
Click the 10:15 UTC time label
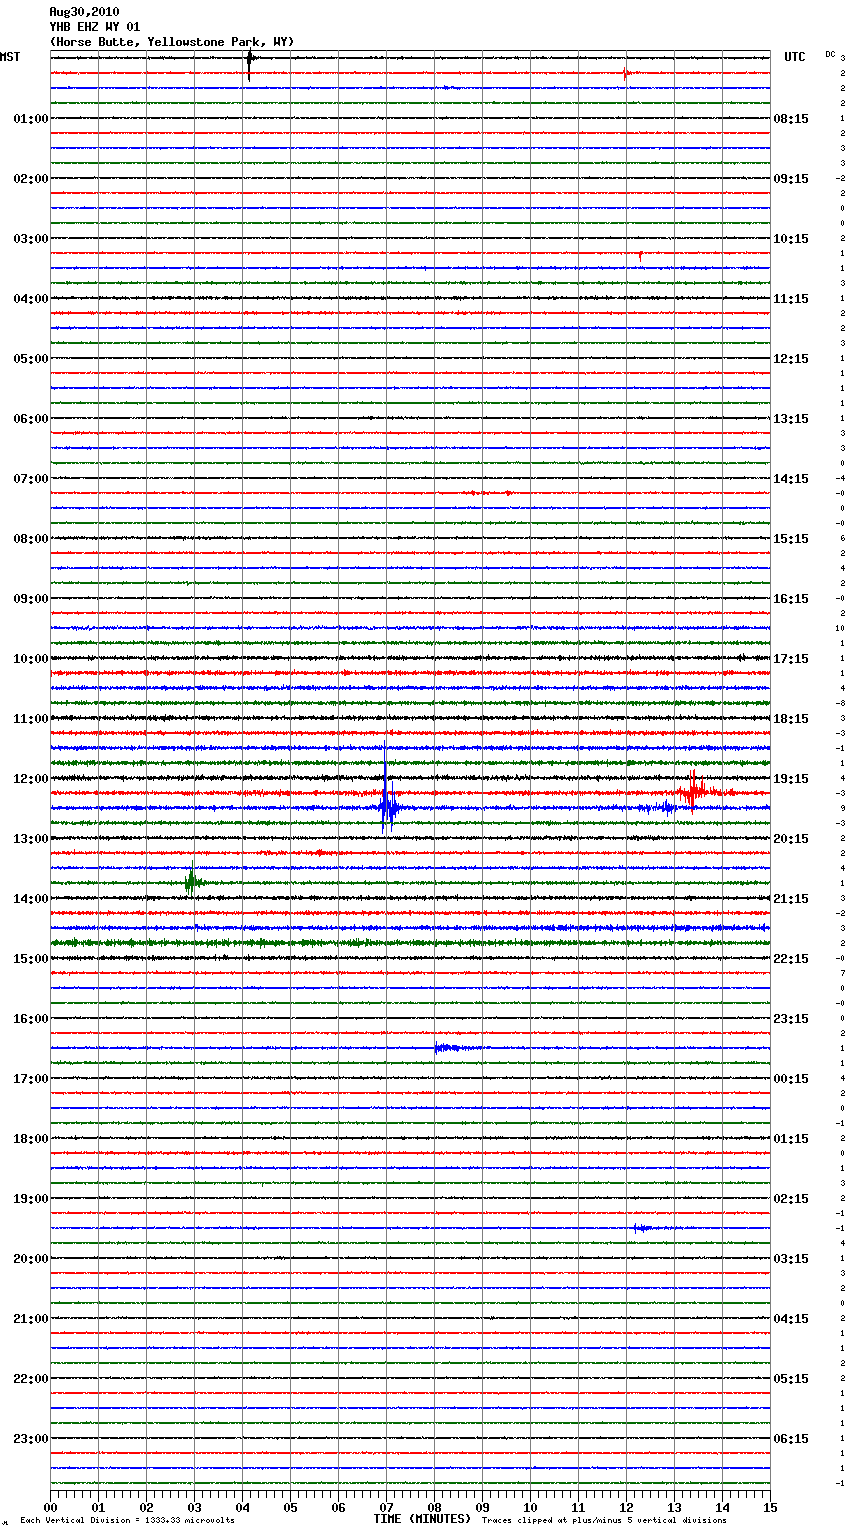(x=791, y=239)
